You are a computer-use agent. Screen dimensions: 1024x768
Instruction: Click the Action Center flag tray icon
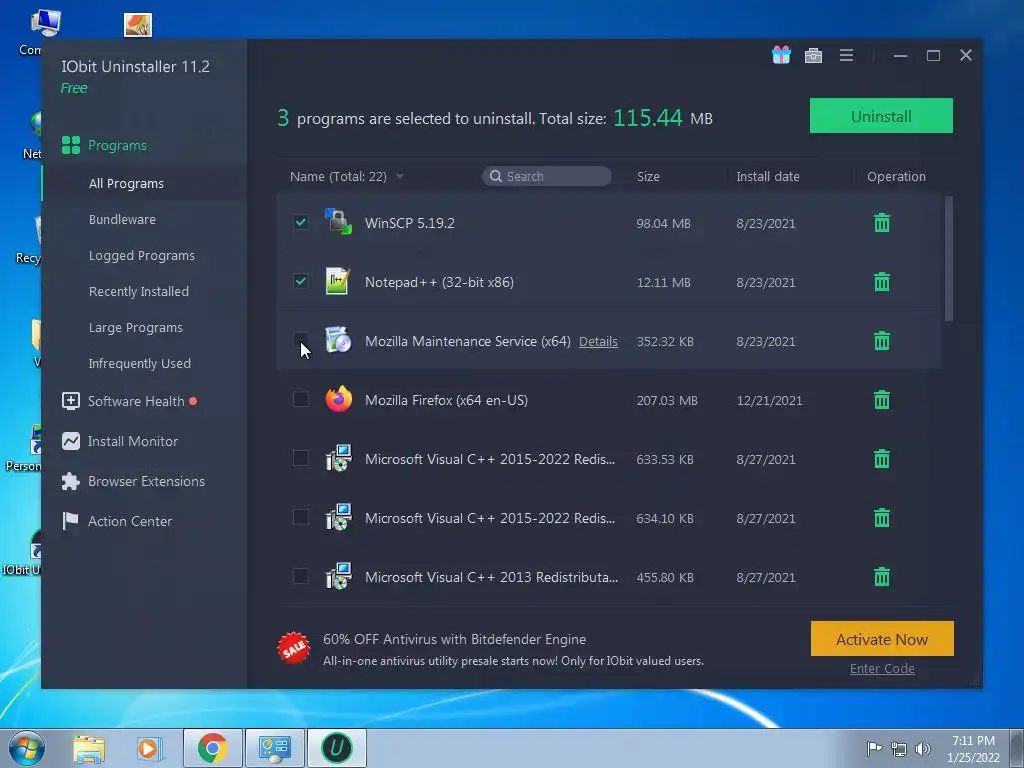tap(874, 749)
